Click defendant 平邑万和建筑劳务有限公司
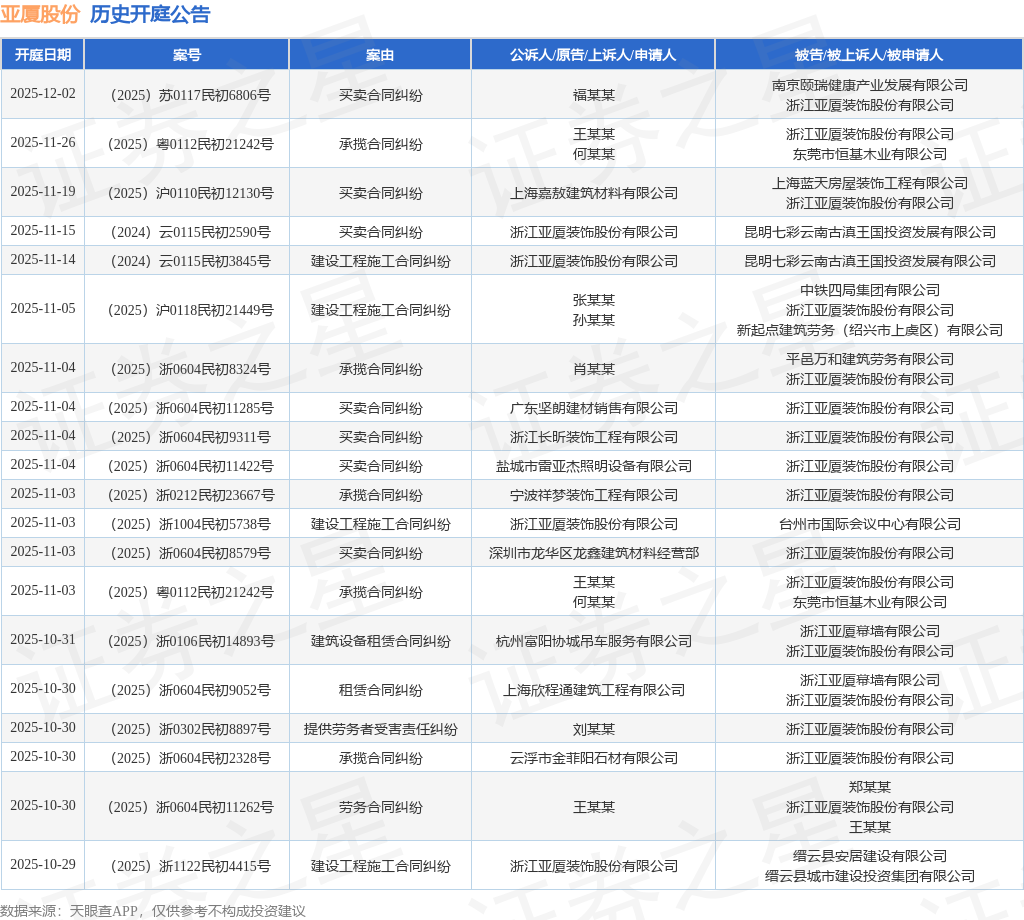Image resolution: width=1024 pixels, height=920 pixels. (x=870, y=359)
